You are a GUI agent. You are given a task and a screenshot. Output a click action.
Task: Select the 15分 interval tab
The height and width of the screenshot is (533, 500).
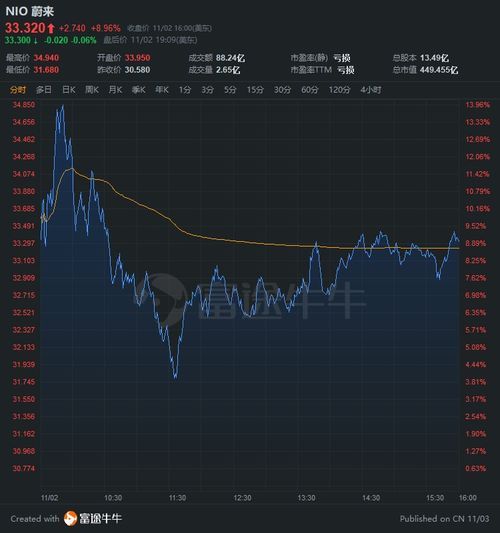coord(255,90)
